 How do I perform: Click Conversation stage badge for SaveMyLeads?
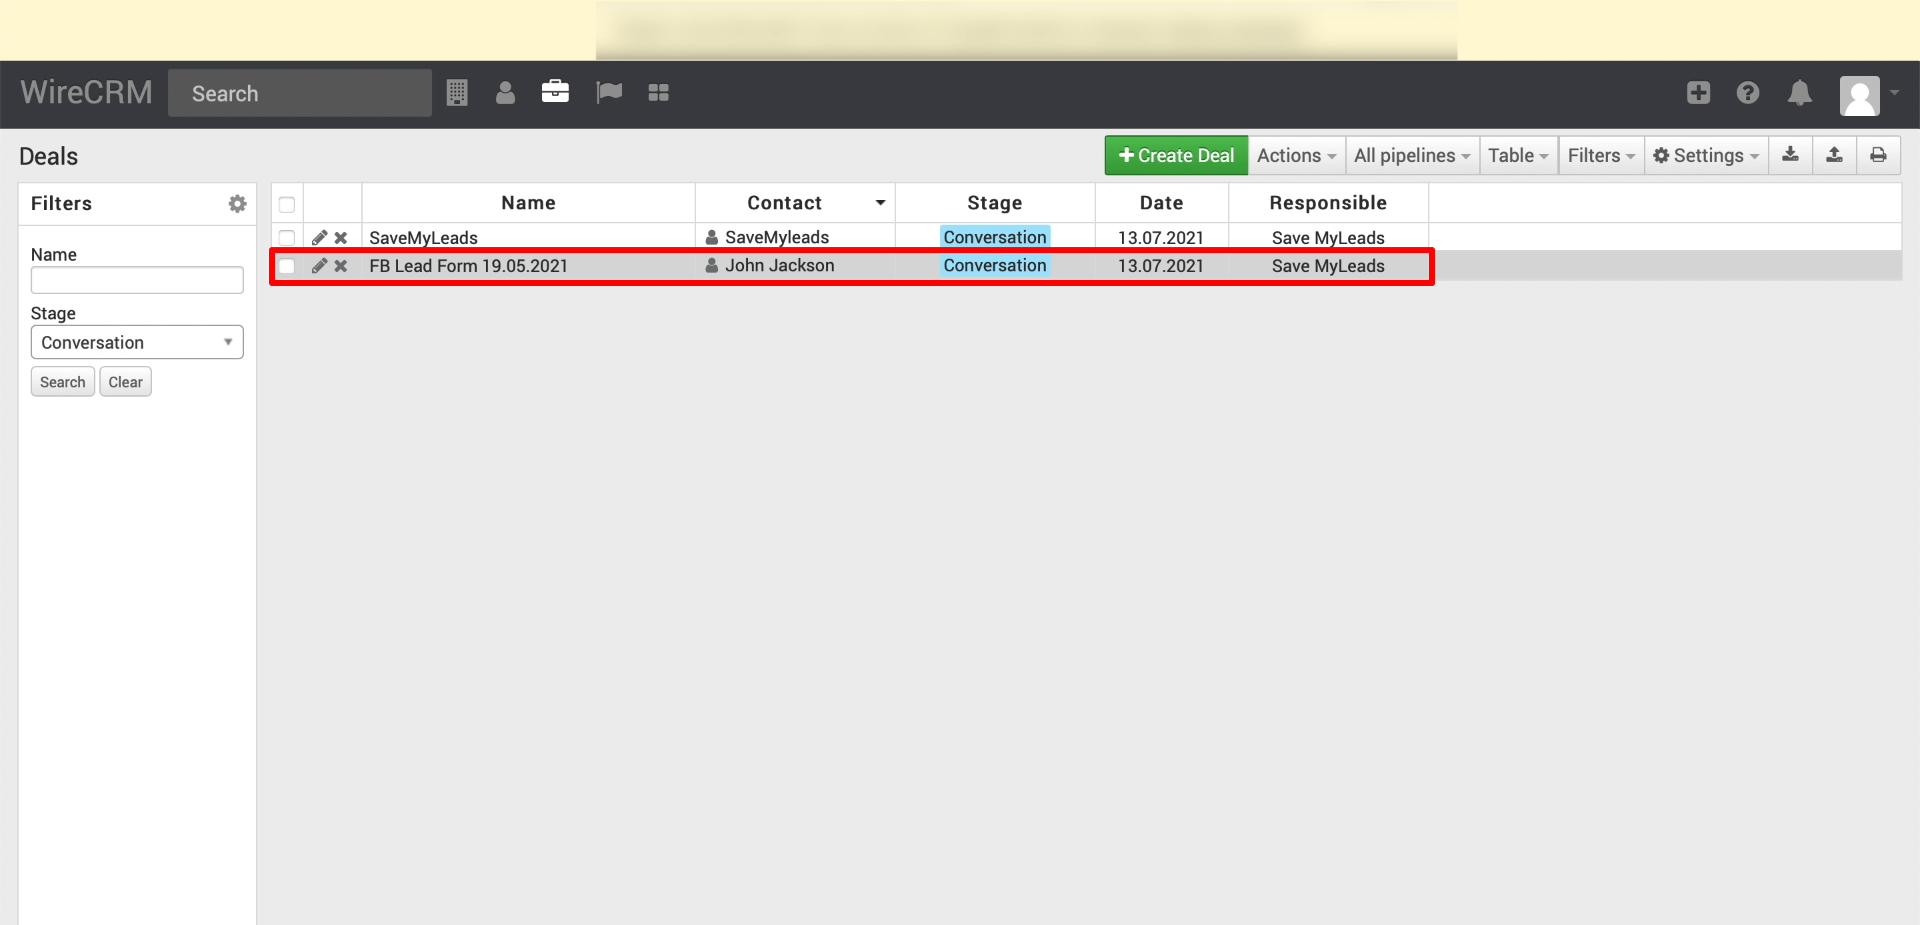click(x=995, y=238)
